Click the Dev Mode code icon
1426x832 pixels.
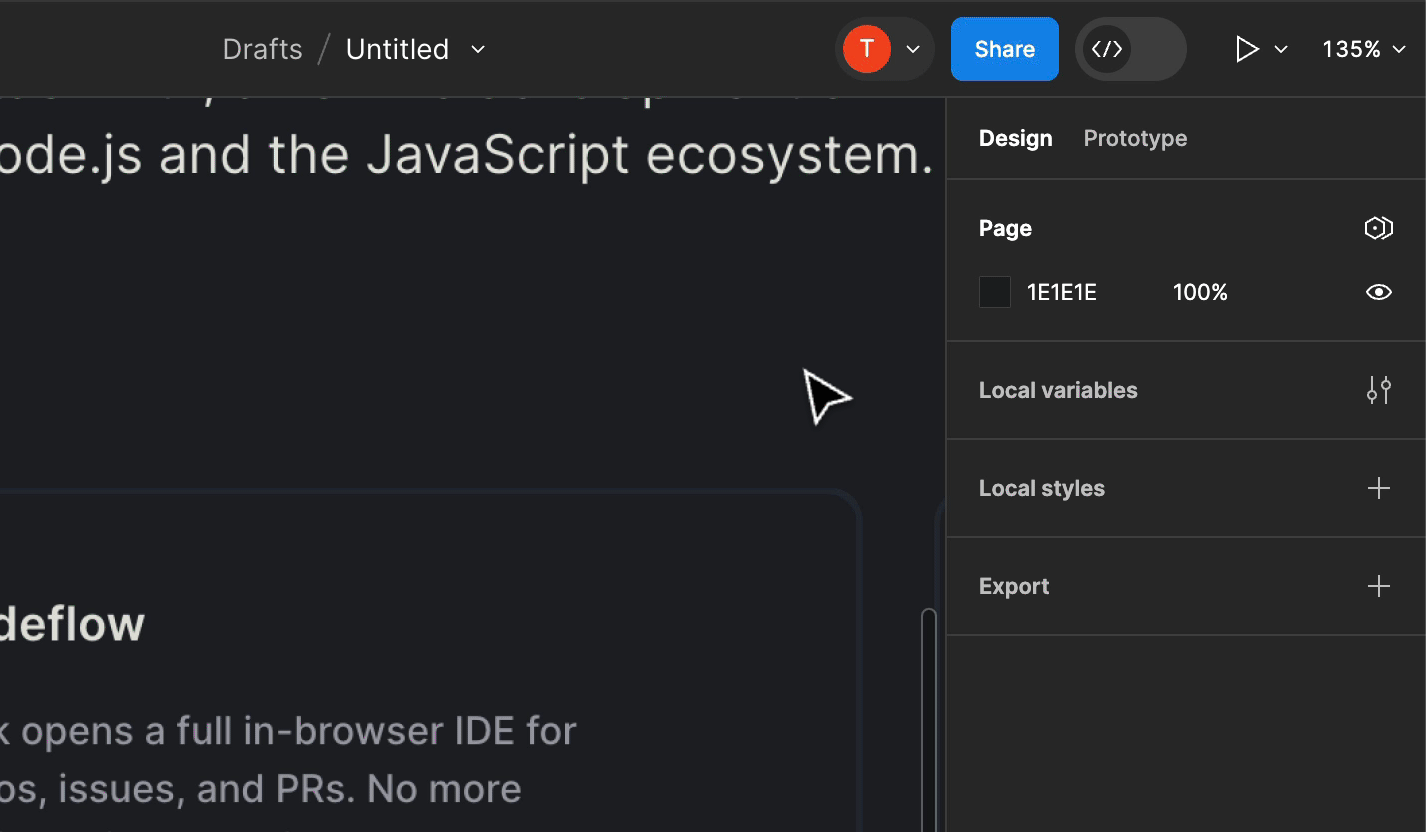point(1107,48)
